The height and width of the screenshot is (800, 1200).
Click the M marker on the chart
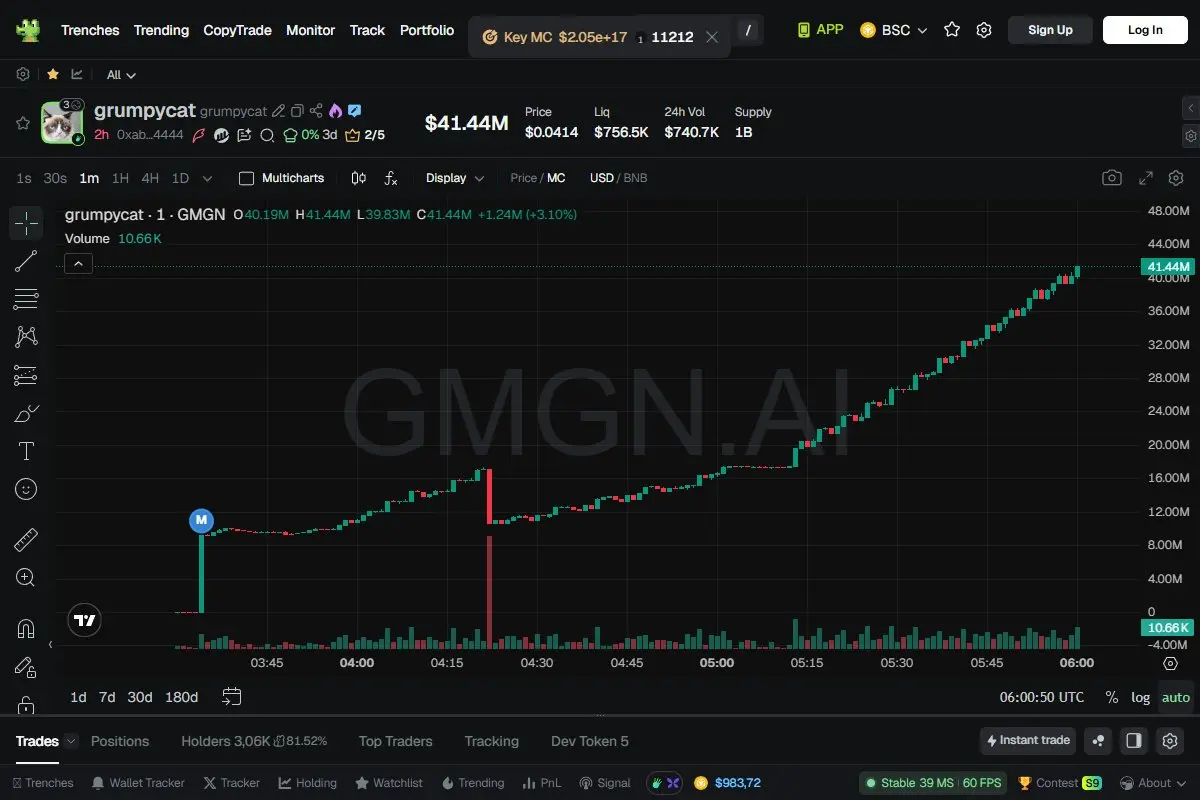pos(202,520)
